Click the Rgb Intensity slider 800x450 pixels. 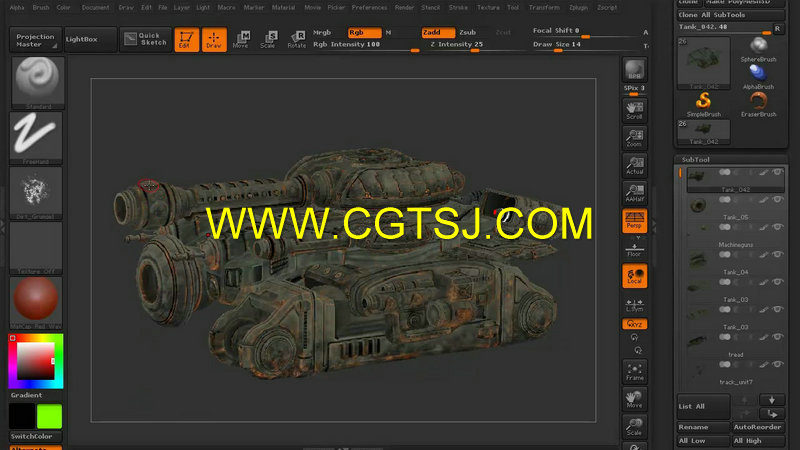point(366,45)
